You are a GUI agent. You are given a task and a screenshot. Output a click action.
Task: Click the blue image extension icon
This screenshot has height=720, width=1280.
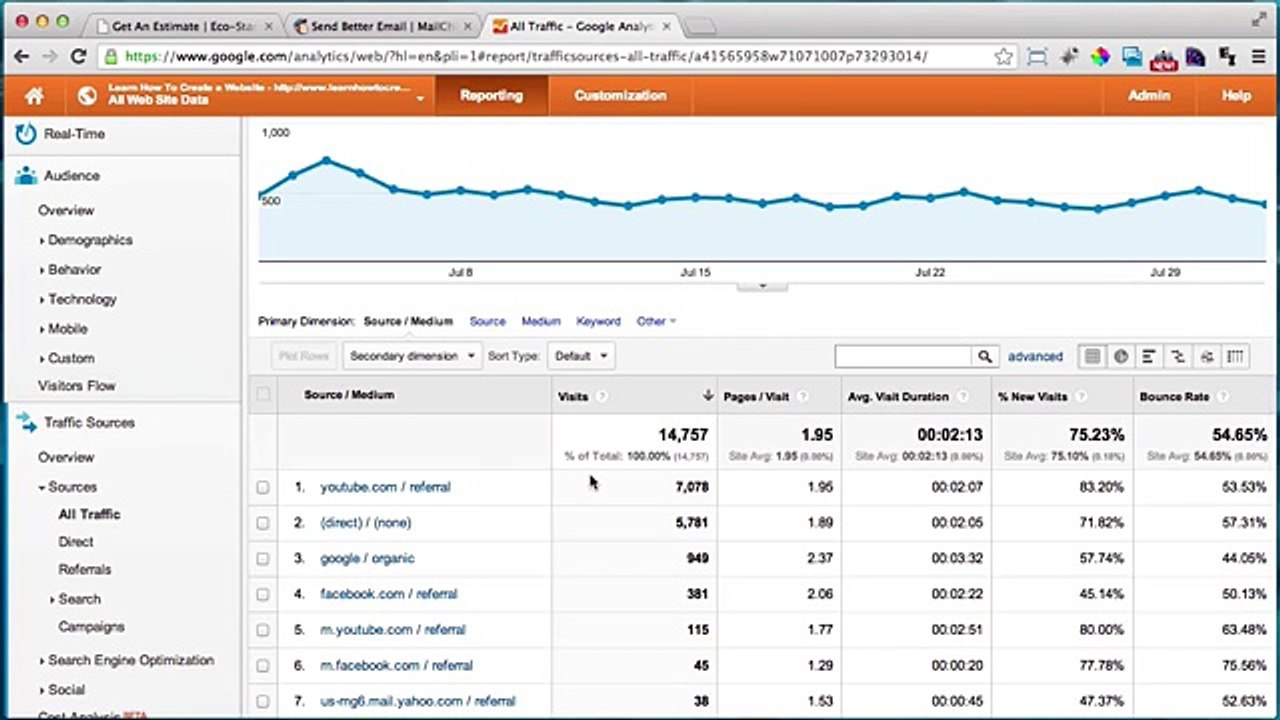1132,57
